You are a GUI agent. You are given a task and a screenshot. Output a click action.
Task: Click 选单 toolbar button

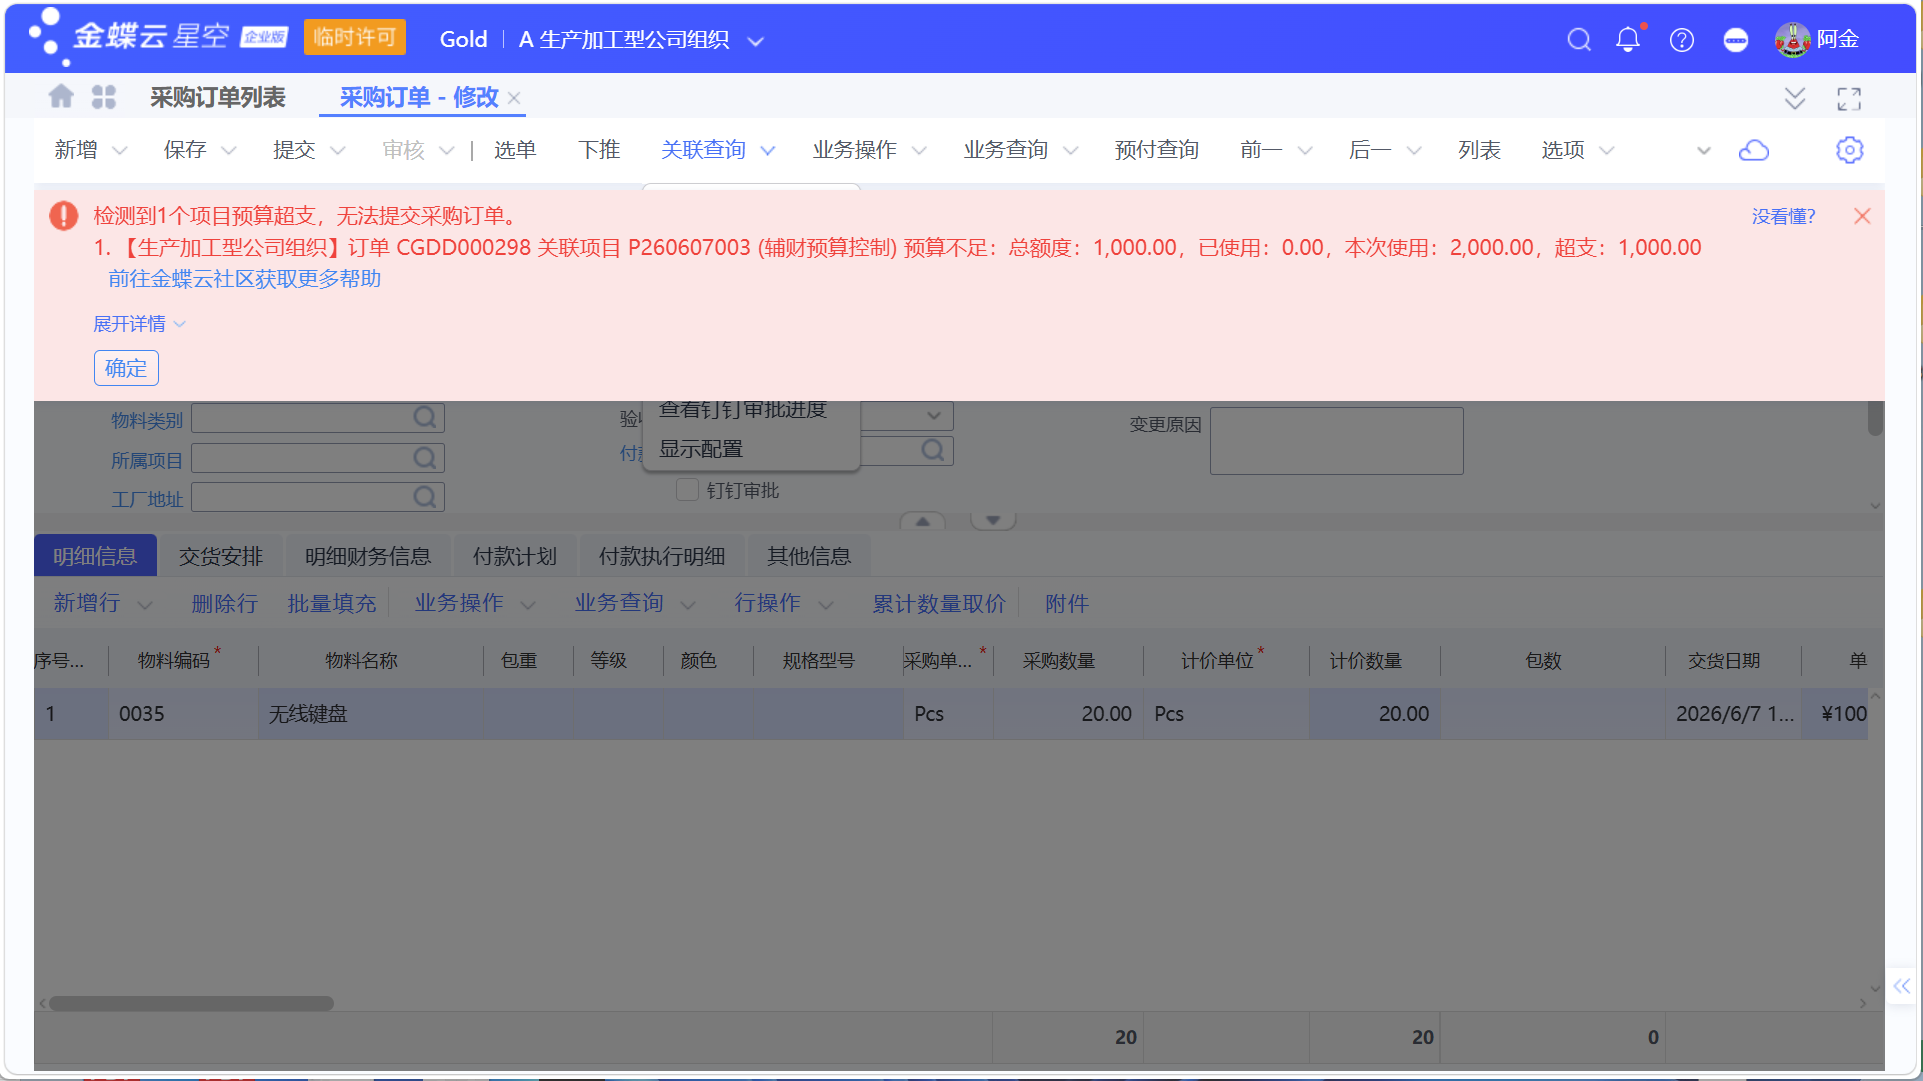tap(515, 150)
